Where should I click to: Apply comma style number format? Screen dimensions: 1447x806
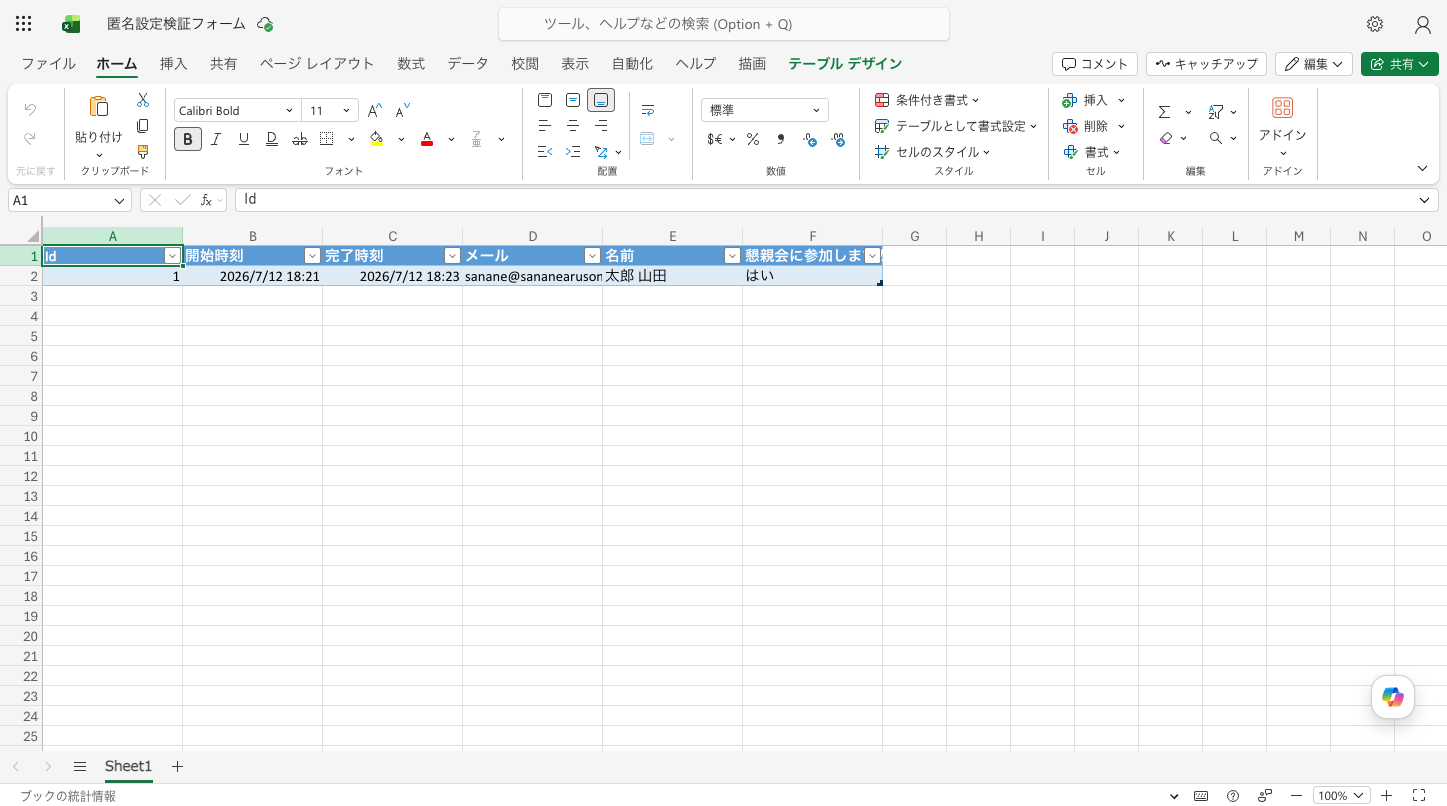click(781, 139)
